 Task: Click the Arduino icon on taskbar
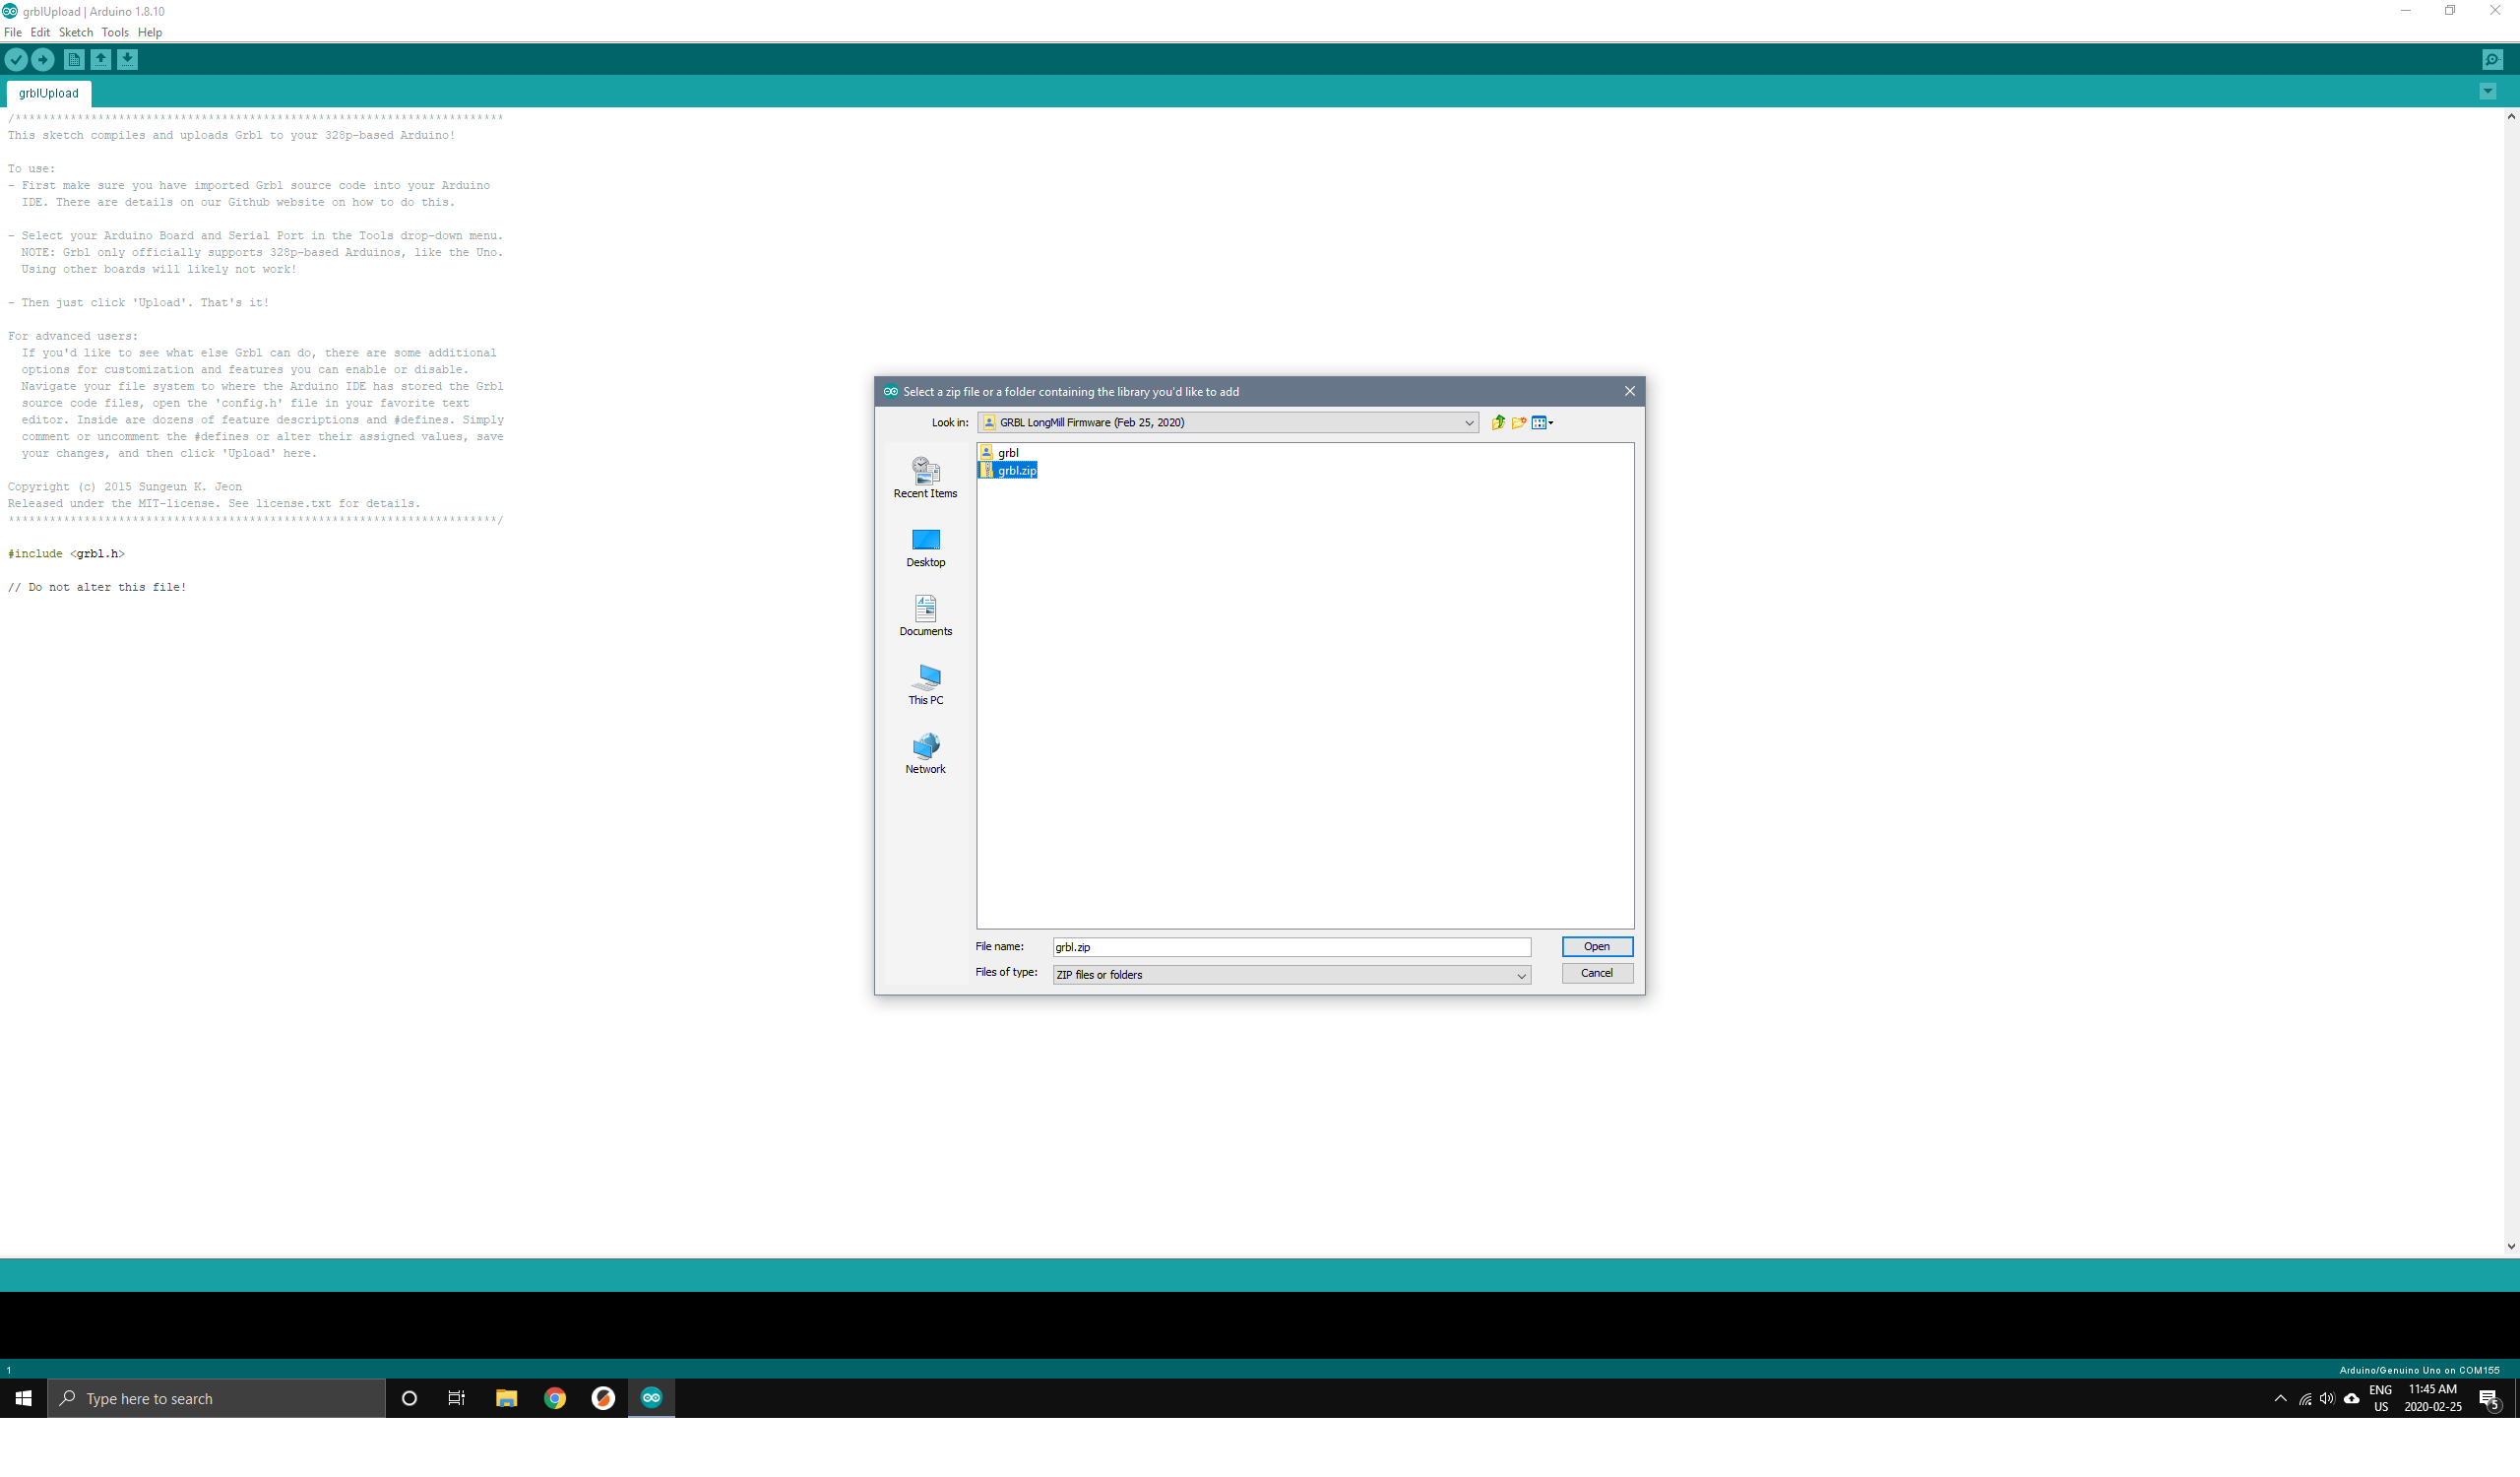pos(652,1399)
